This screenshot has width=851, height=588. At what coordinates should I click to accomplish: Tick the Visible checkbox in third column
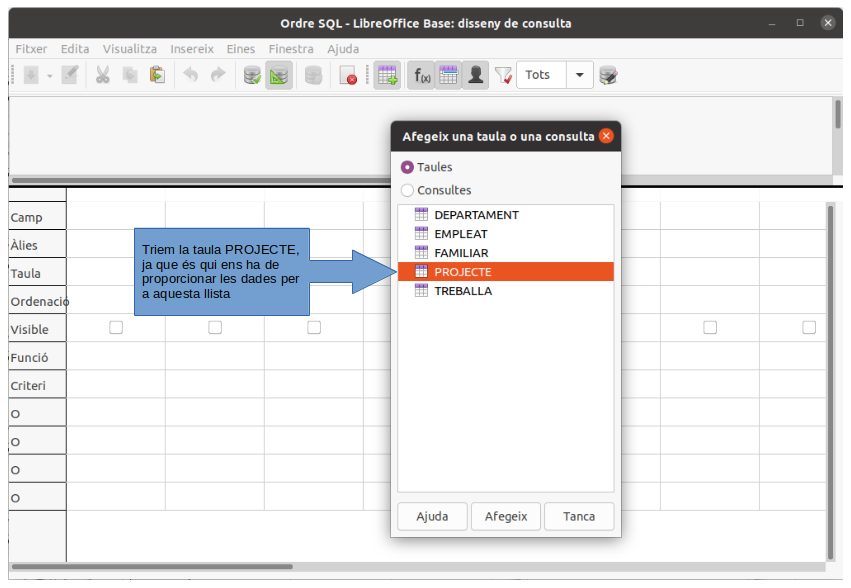[x=314, y=327]
